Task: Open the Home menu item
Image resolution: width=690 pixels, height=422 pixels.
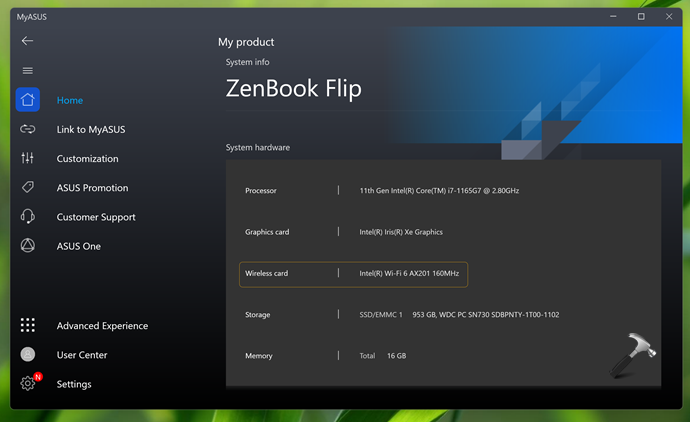Action: pyautogui.click(x=70, y=100)
